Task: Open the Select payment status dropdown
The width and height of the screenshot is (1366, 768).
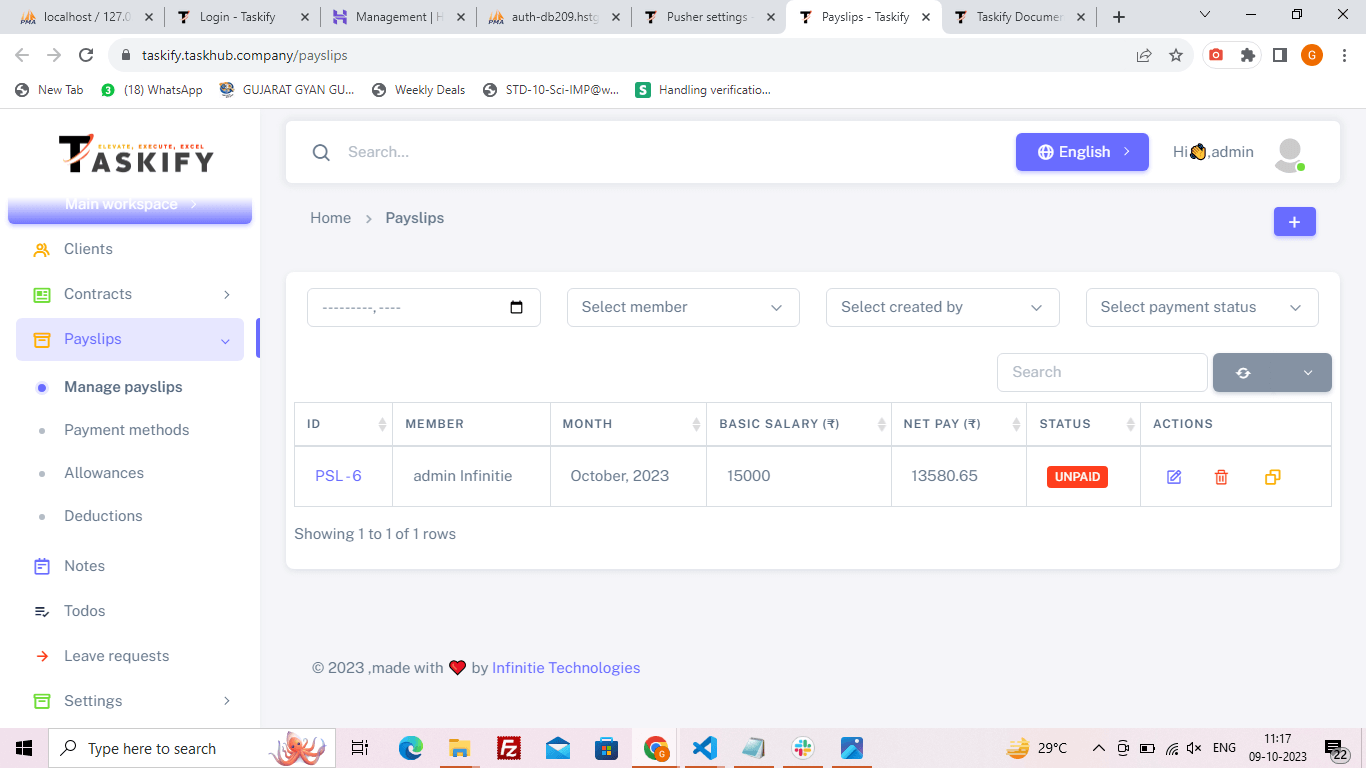Action: [x=1201, y=307]
